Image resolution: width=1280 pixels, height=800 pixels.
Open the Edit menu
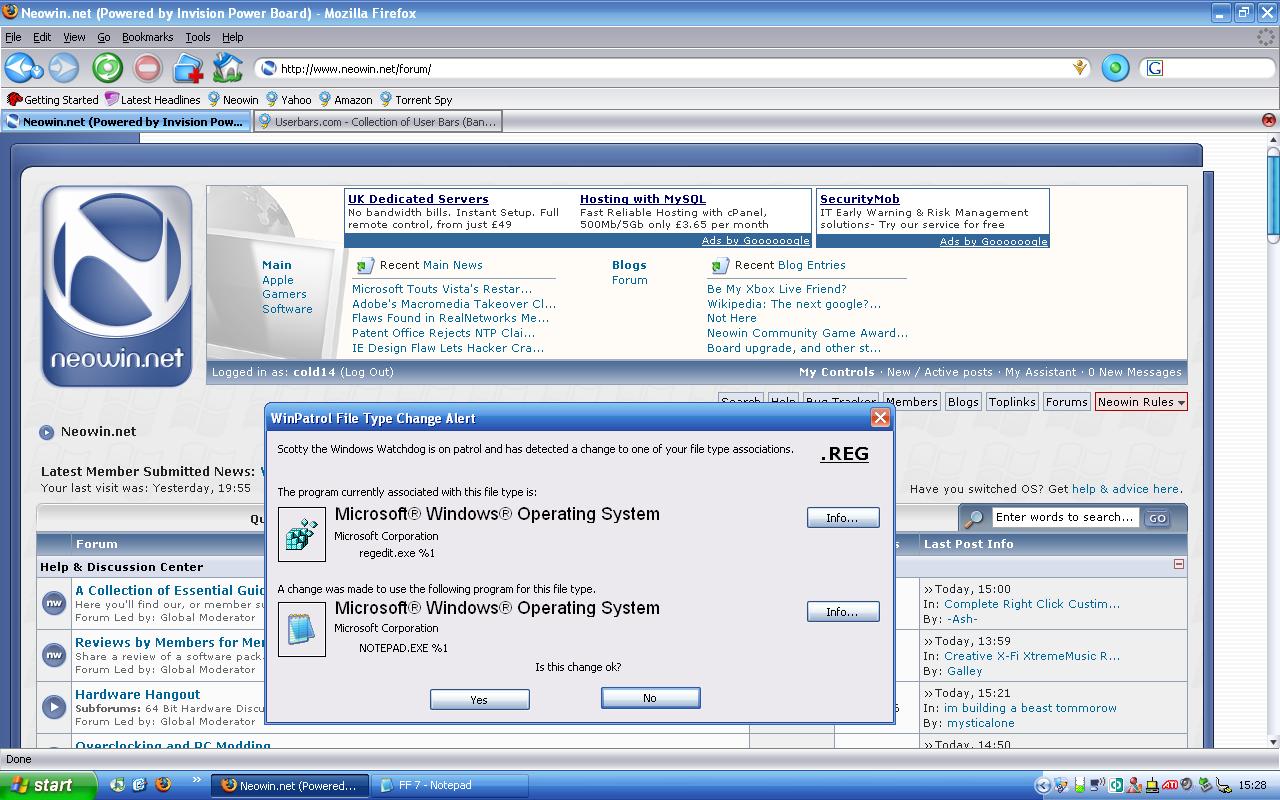point(42,37)
